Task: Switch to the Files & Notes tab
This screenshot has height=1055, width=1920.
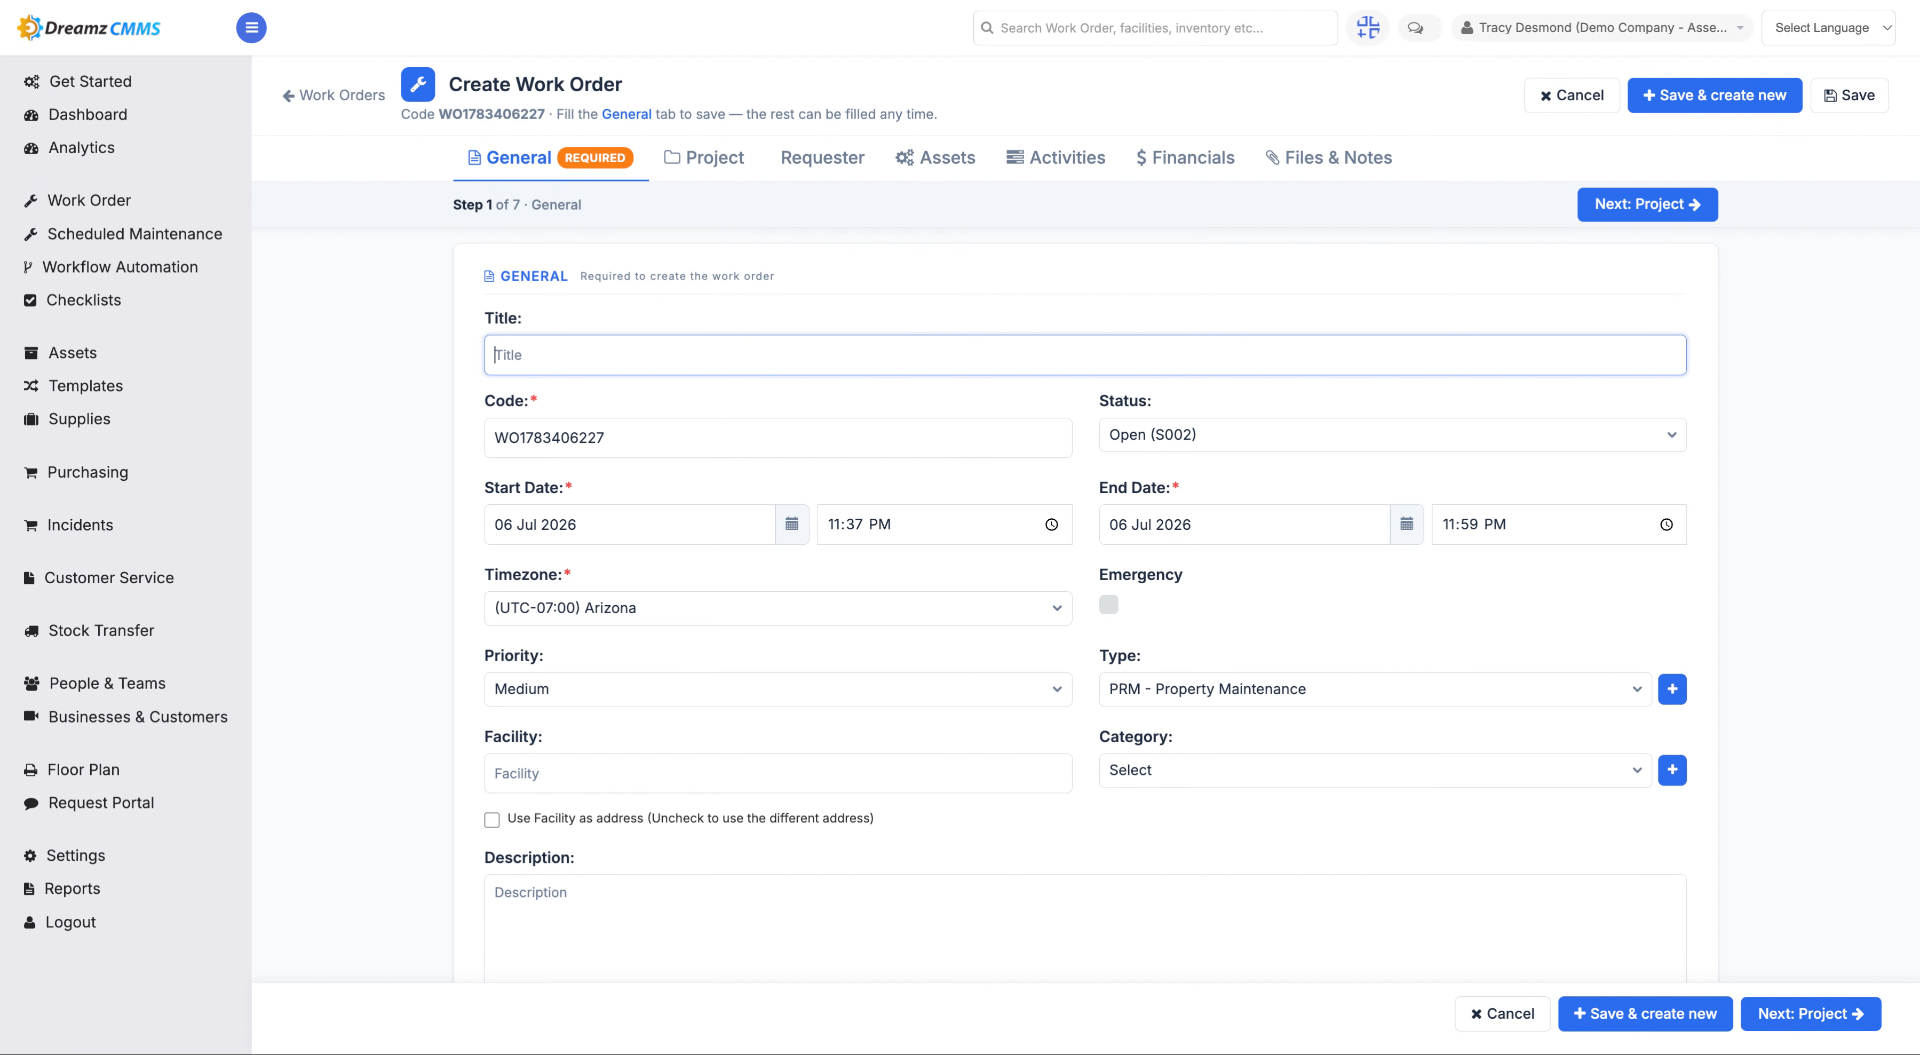Action: click(x=1328, y=158)
